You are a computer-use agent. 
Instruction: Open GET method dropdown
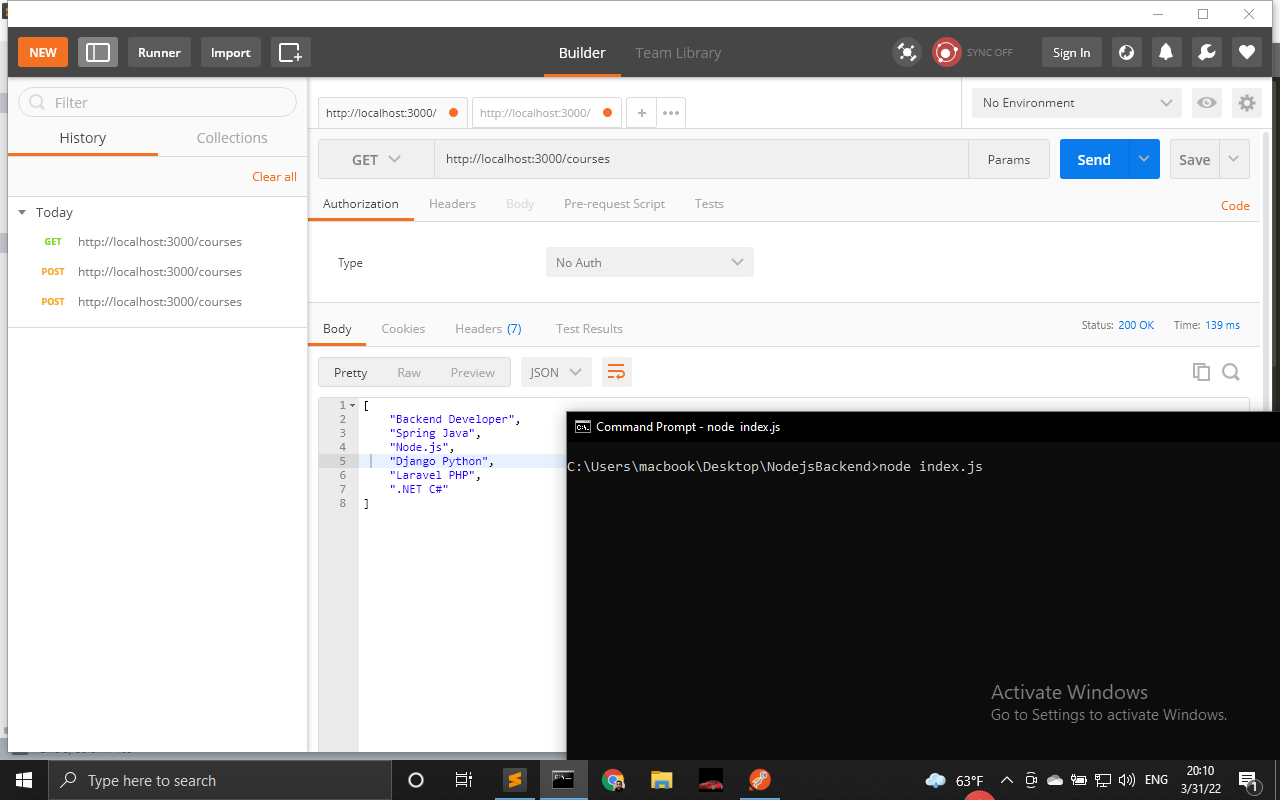376,159
